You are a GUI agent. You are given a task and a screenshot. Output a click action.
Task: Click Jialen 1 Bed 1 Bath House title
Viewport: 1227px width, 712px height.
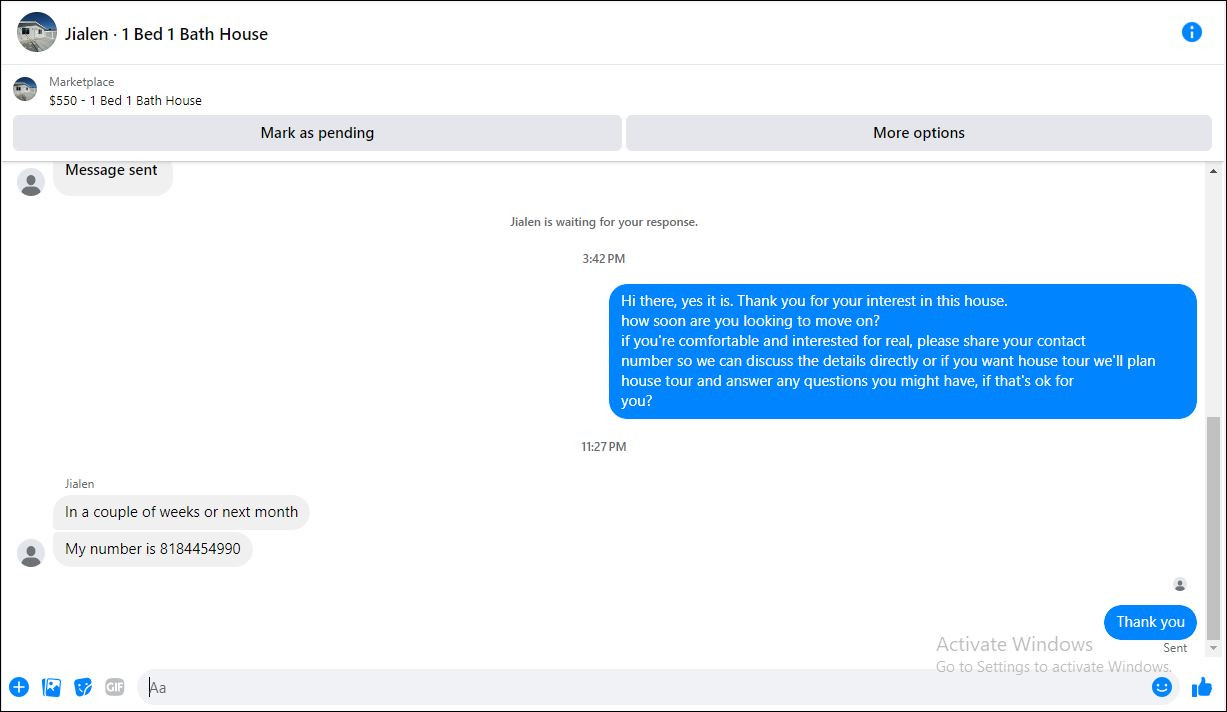(166, 34)
